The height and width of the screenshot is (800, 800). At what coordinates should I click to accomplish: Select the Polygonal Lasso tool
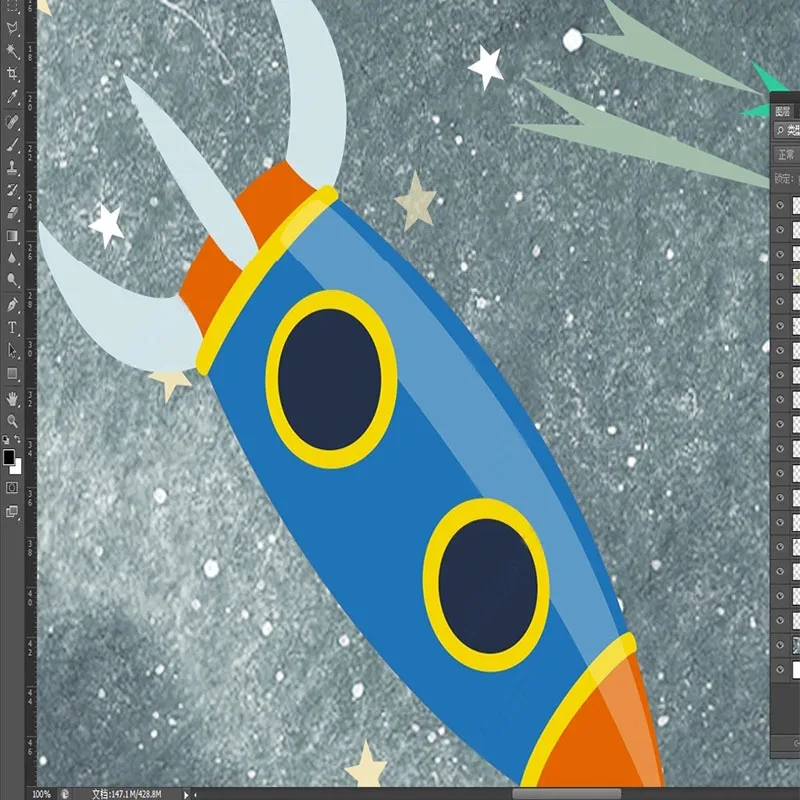[x=12, y=27]
